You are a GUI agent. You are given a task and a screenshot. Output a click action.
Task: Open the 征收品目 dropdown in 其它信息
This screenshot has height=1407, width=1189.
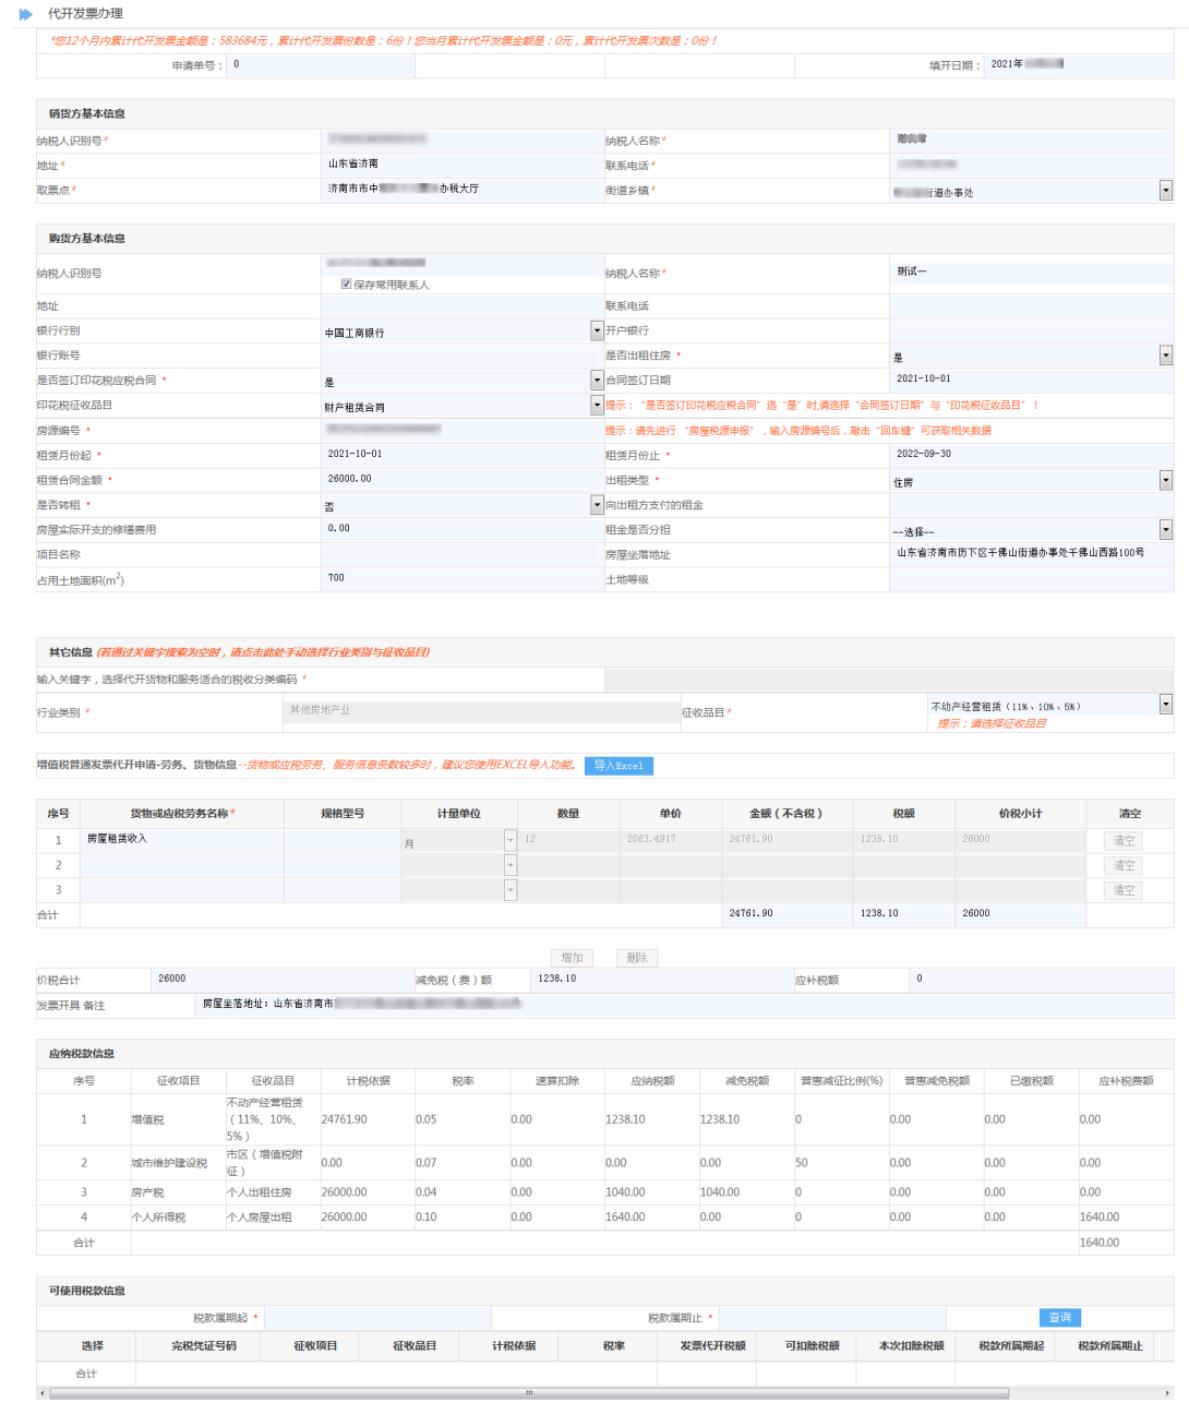coord(1165,704)
